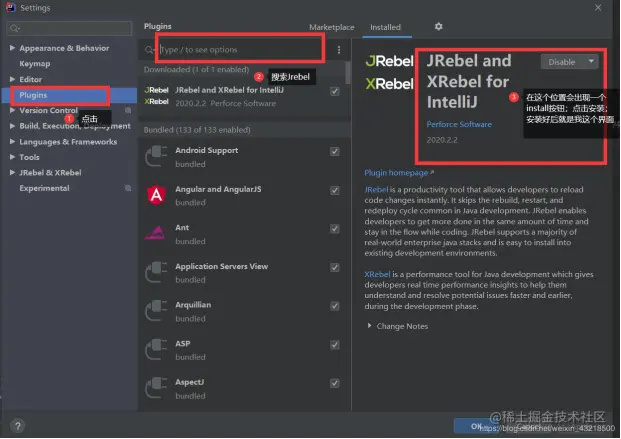Click the Downloaded (1 of 1 enabled) header
Screen dimensions: 621x439
[196, 70]
